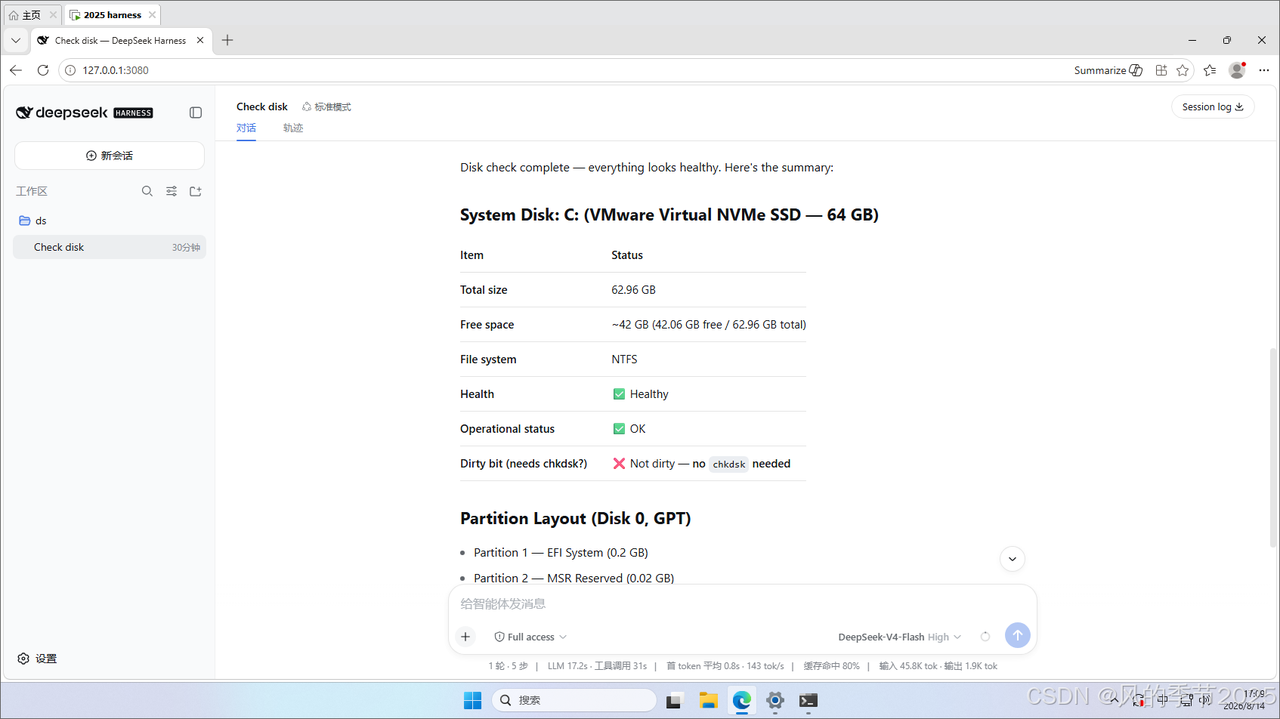
Task: Focus the message input field
Action: pyautogui.click(x=742, y=604)
